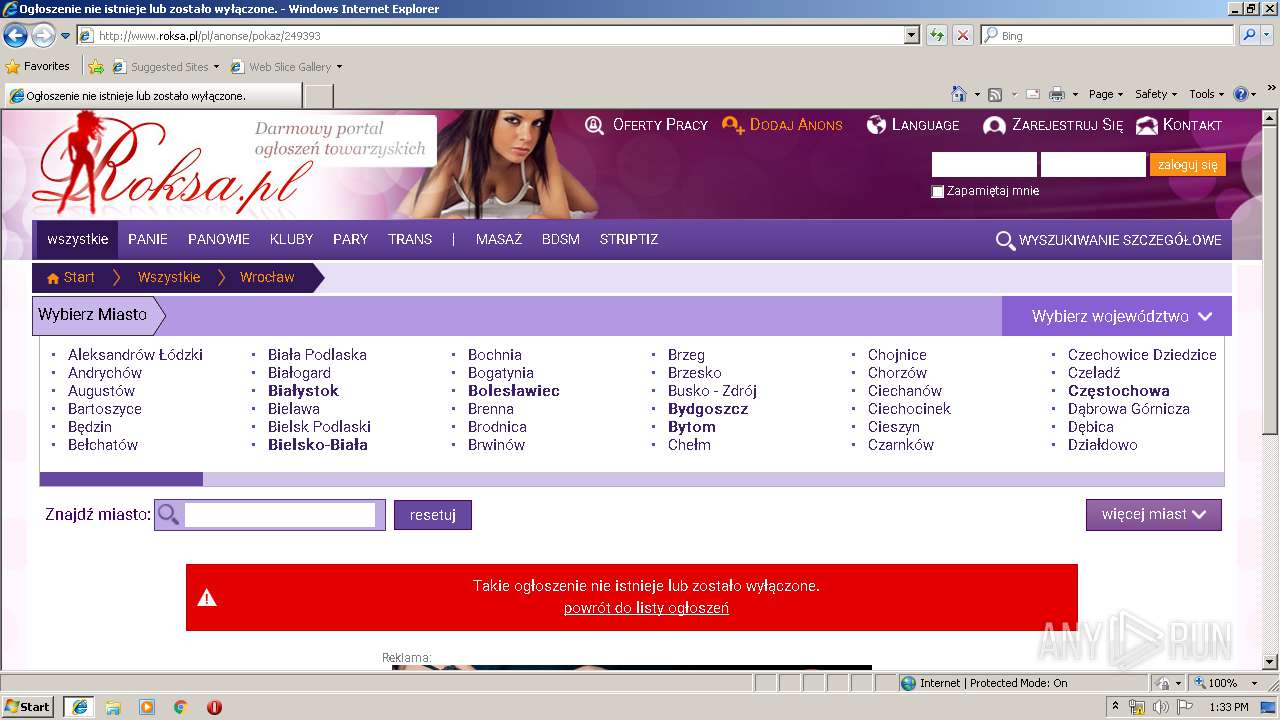Click the IE Help question mark icon
1280x720 pixels.
point(1241,94)
